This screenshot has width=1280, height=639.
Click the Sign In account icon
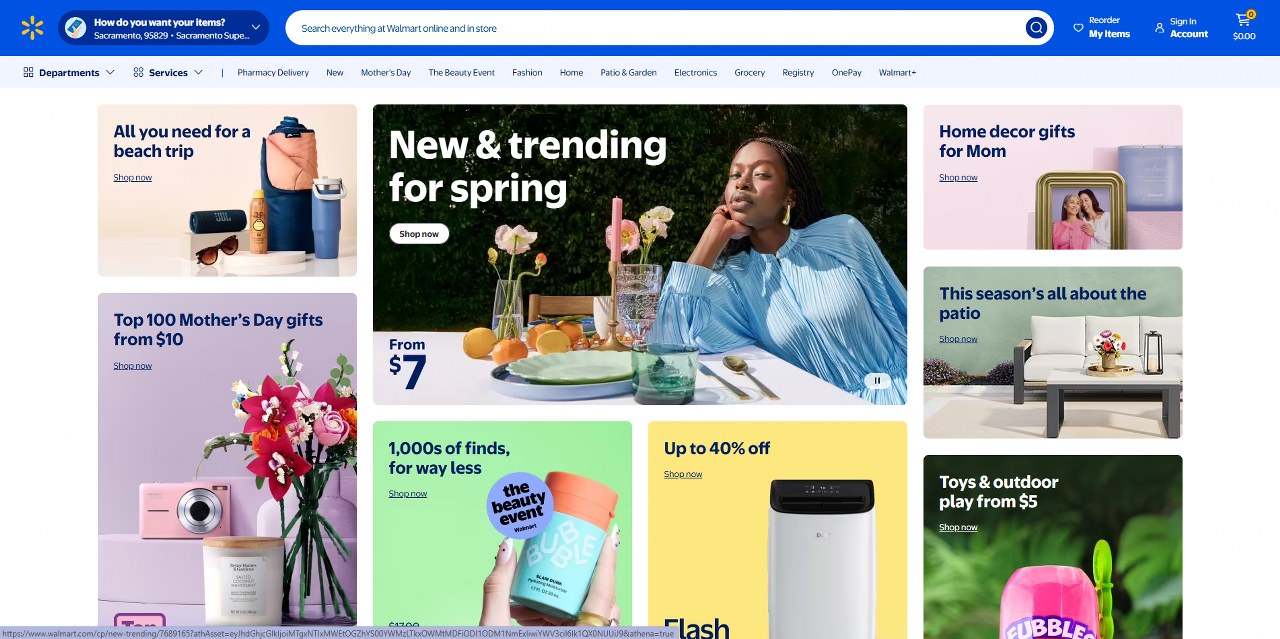click(1160, 28)
